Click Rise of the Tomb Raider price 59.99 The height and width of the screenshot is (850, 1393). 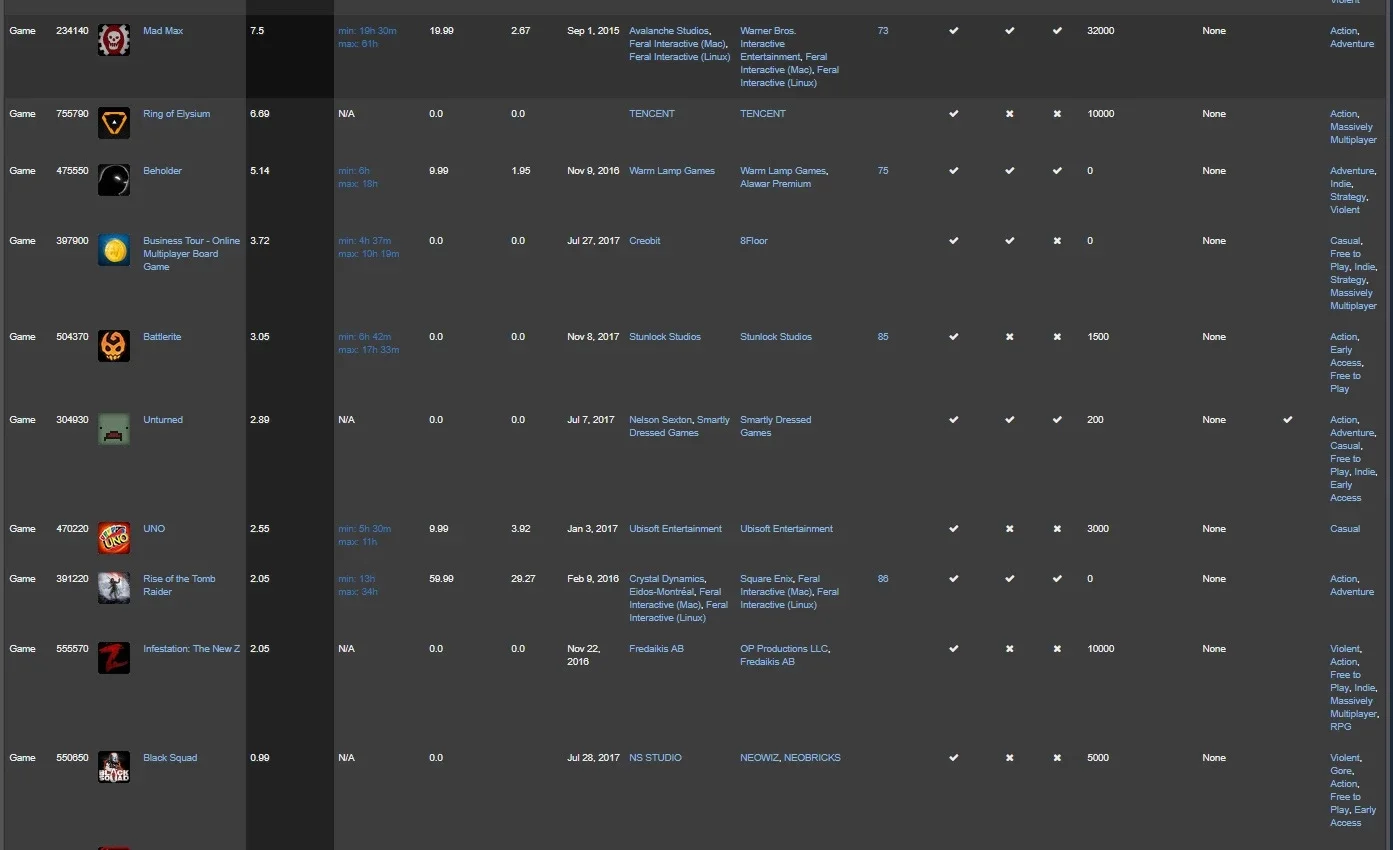tap(441, 579)
